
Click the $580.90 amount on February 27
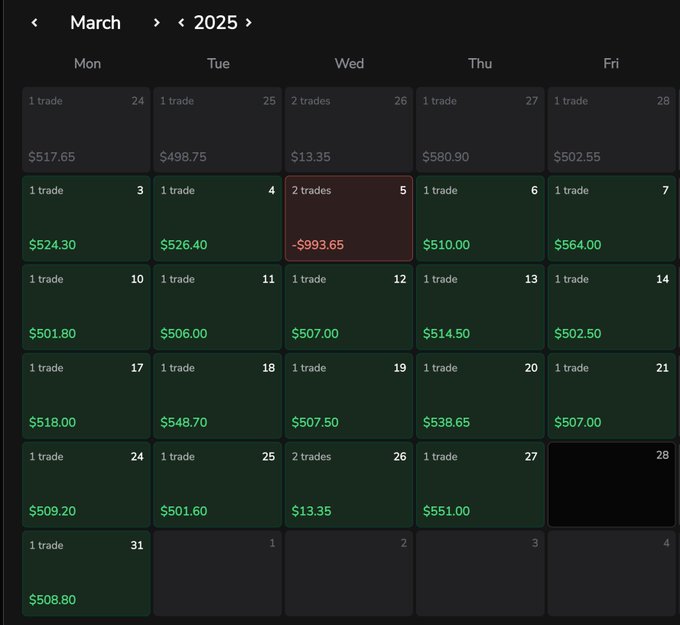(x=446, y=157)
